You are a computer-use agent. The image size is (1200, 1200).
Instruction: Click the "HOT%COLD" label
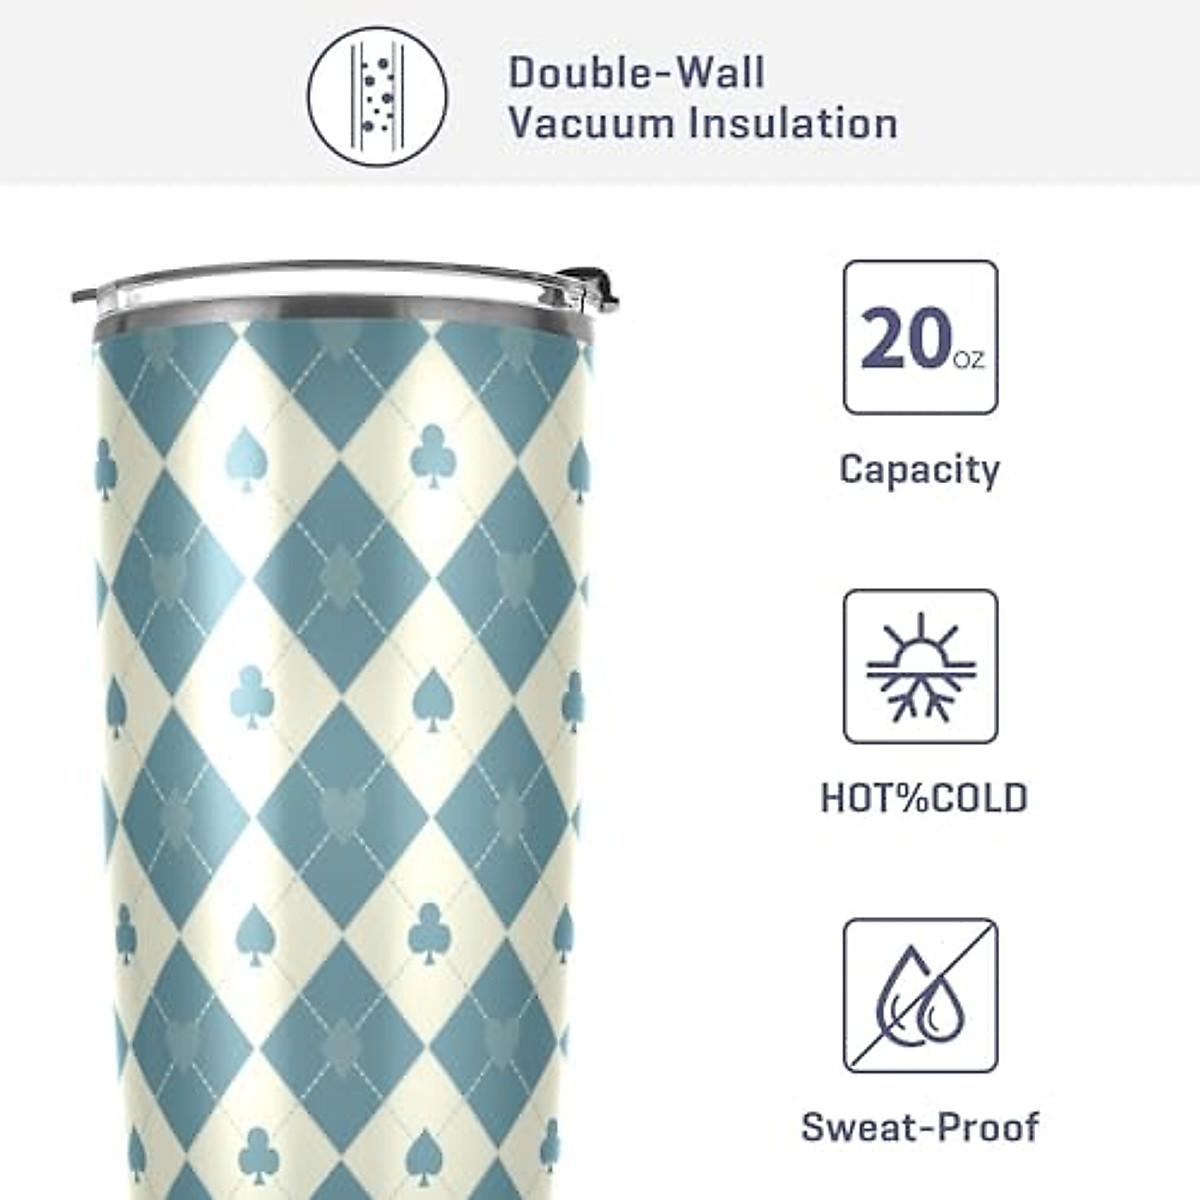(x=924, y=799)
